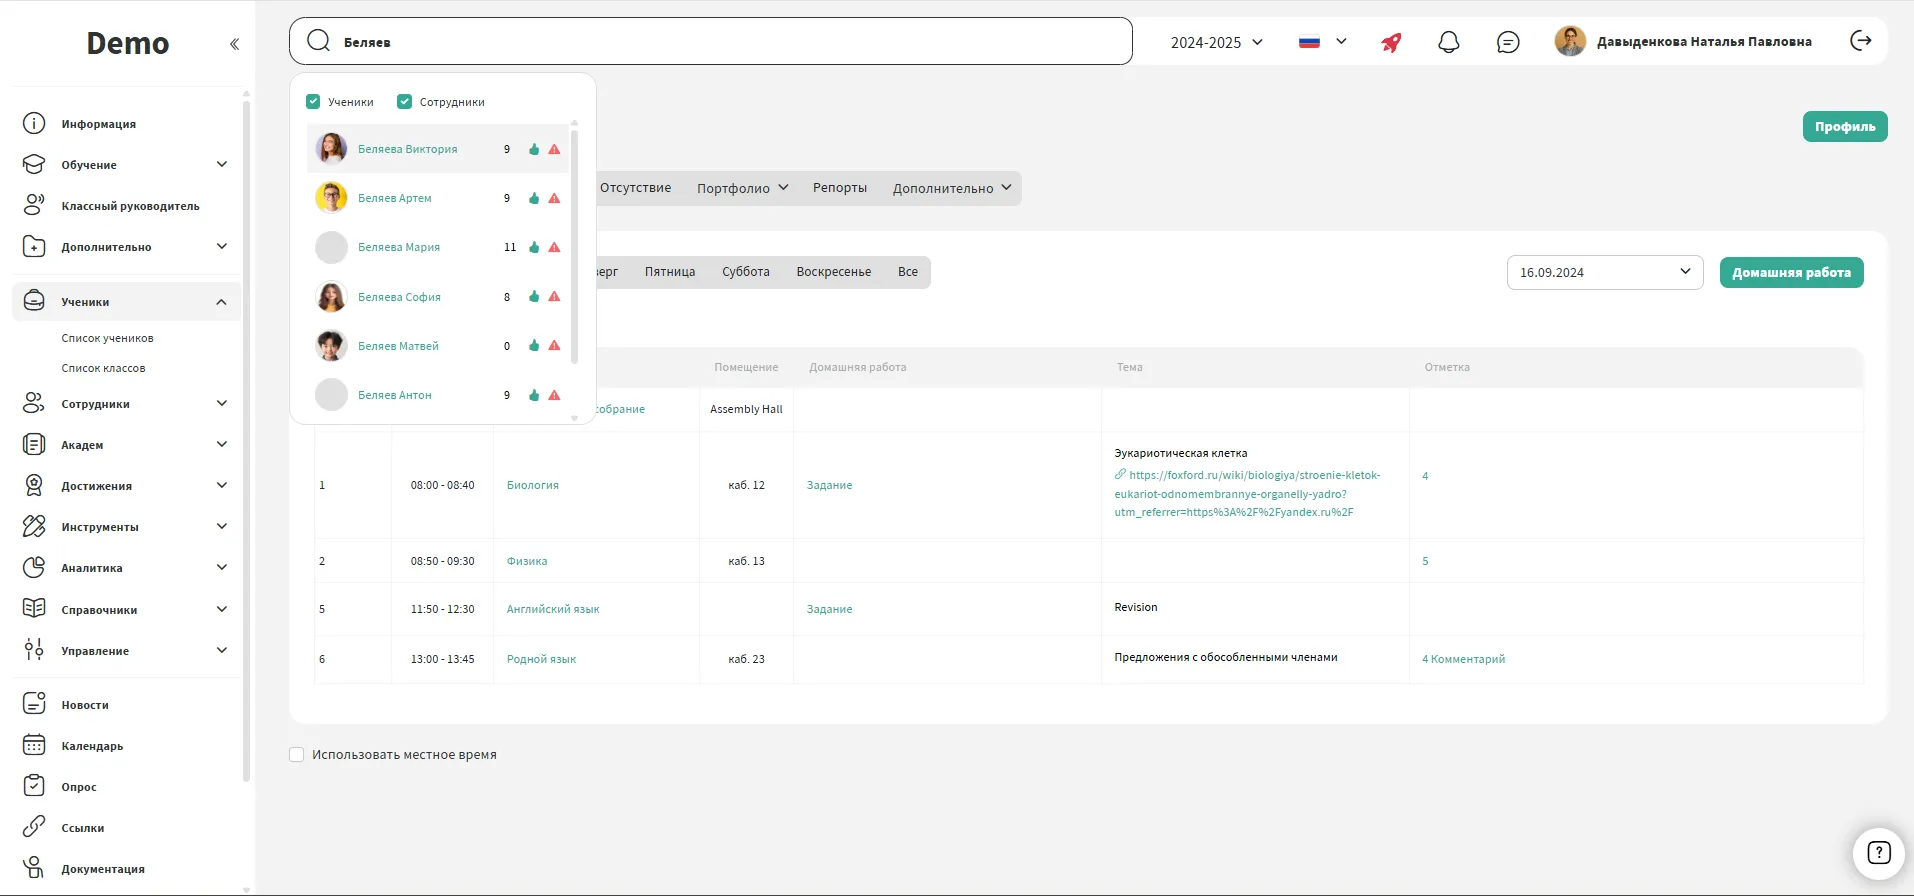
Task: Enable Использовать местное время checkbox
Action: coord(297,755)
